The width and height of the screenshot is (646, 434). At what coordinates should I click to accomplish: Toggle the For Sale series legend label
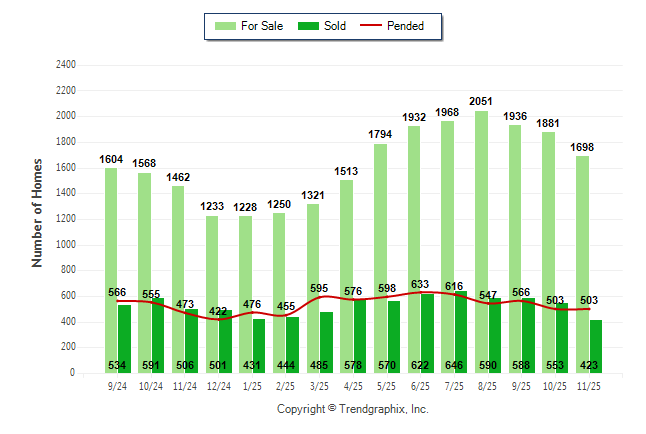click(x=262, y=26)
